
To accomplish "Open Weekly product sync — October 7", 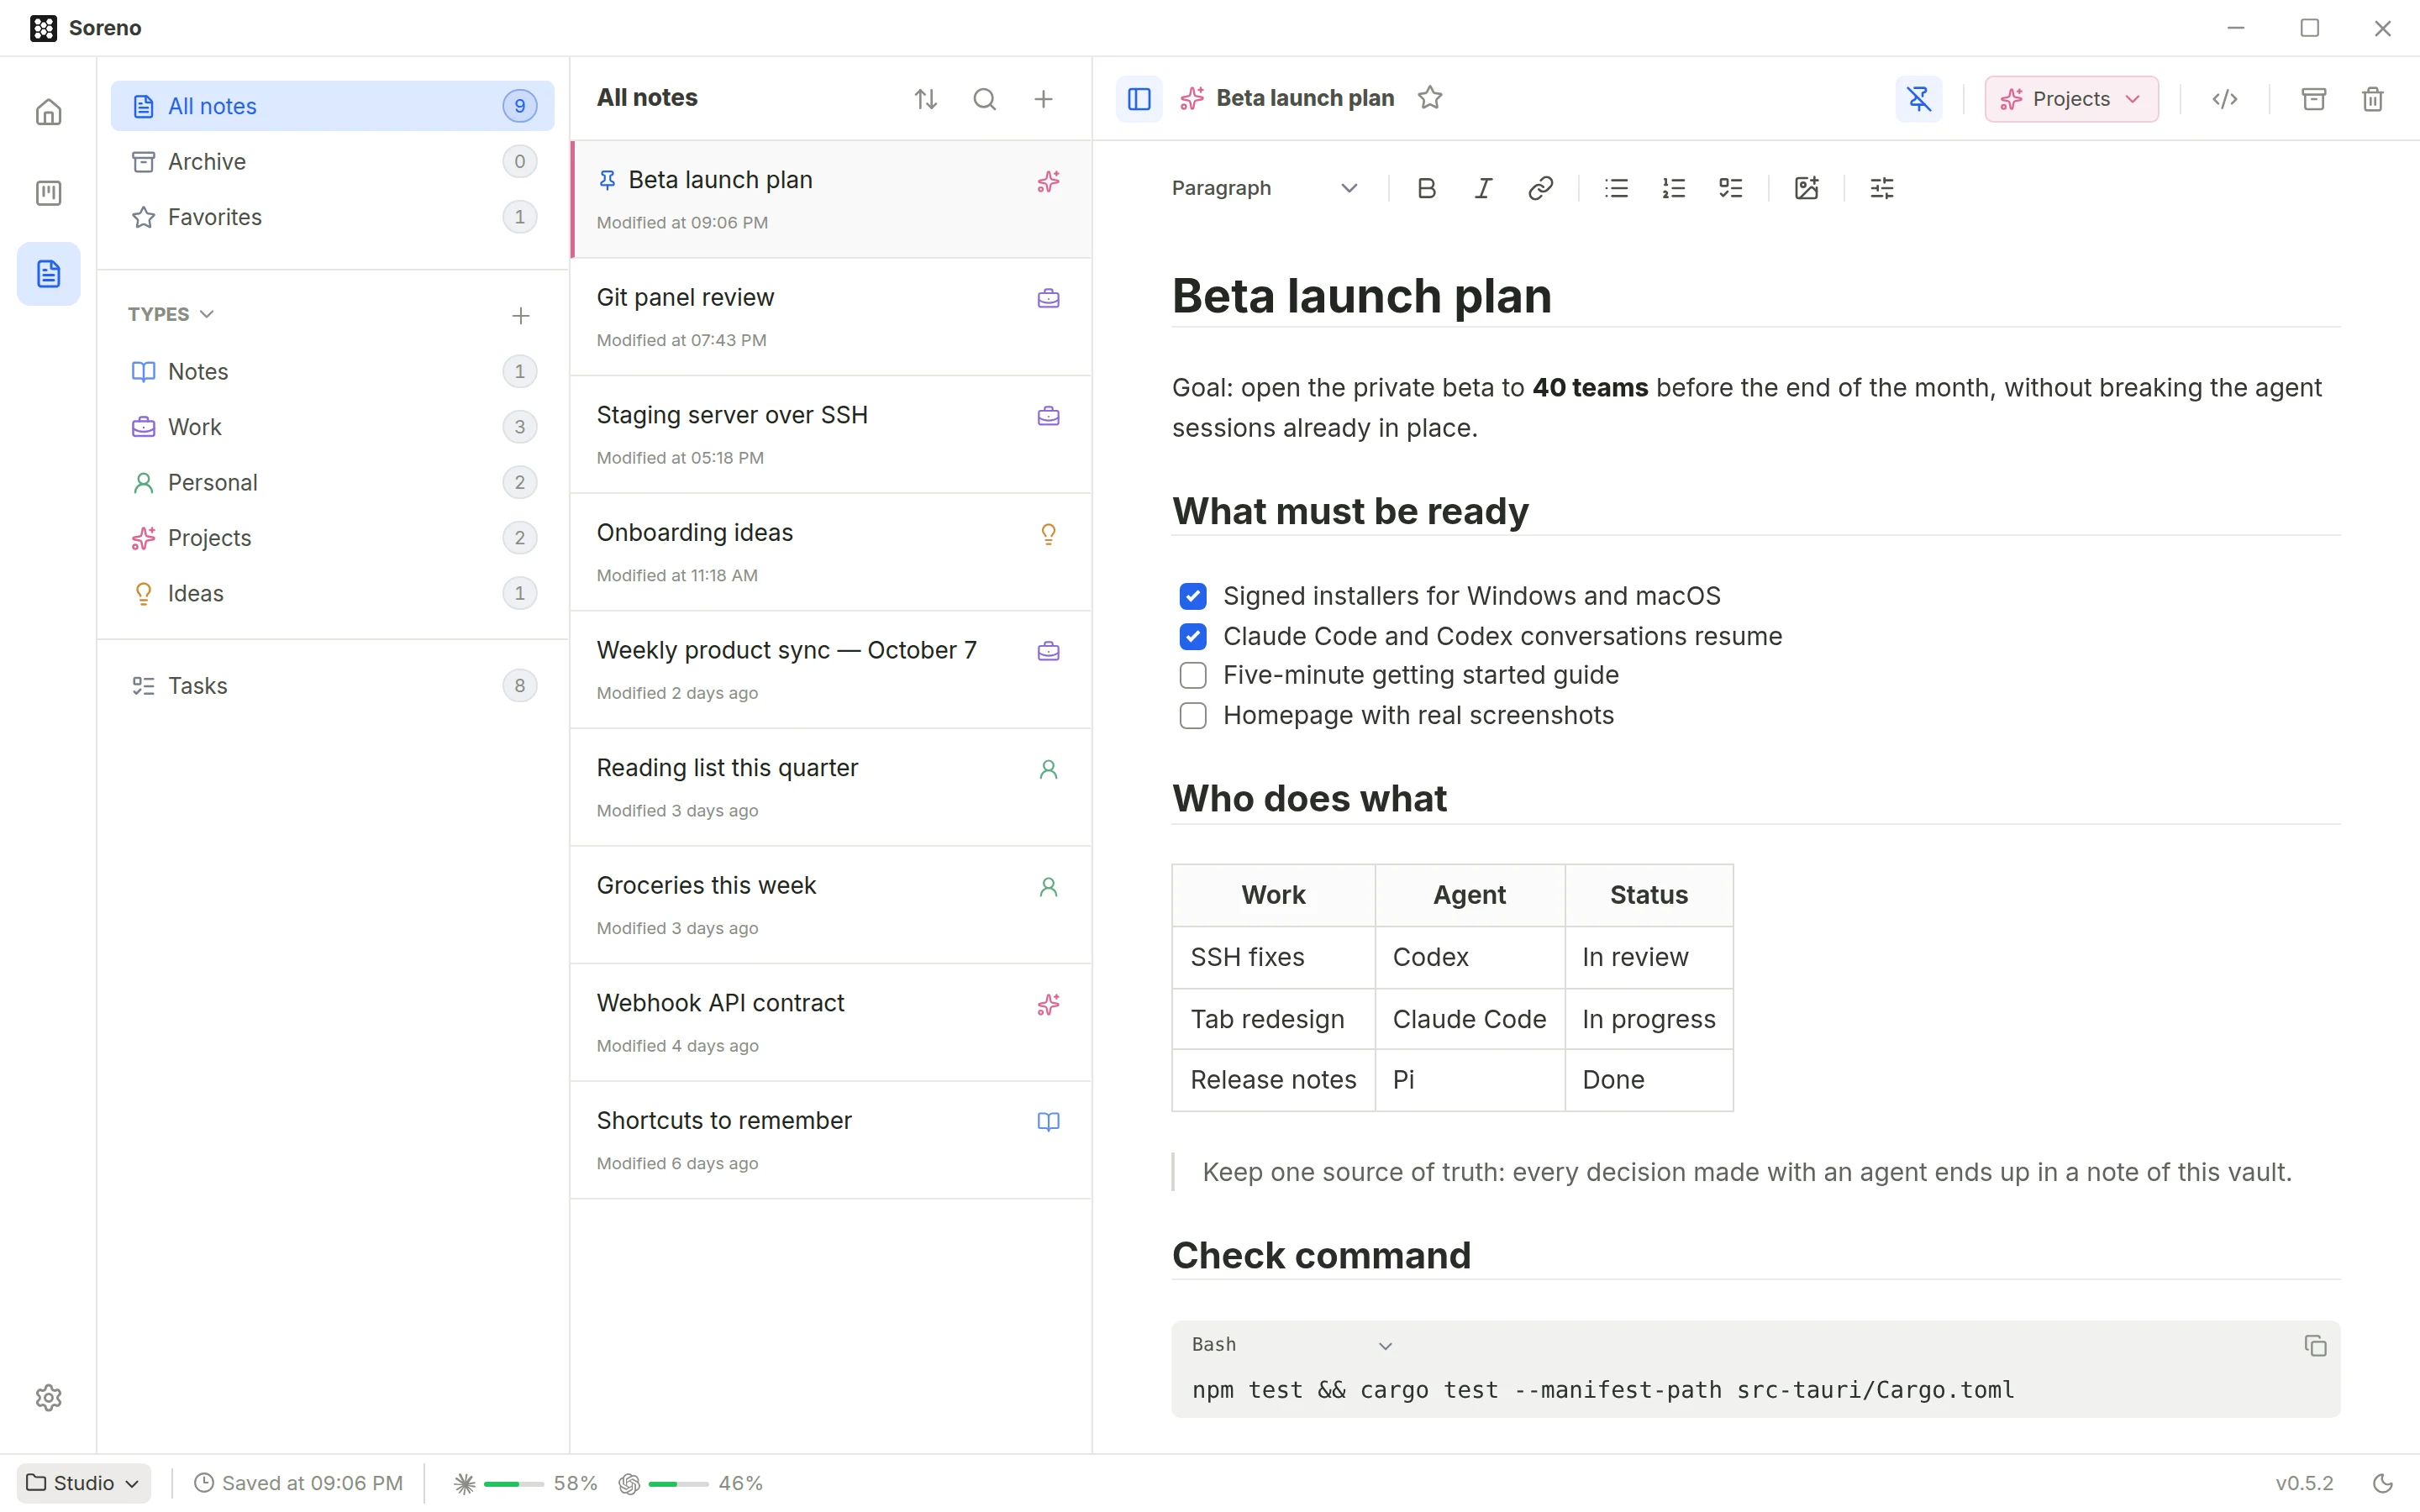I will 831,670.
